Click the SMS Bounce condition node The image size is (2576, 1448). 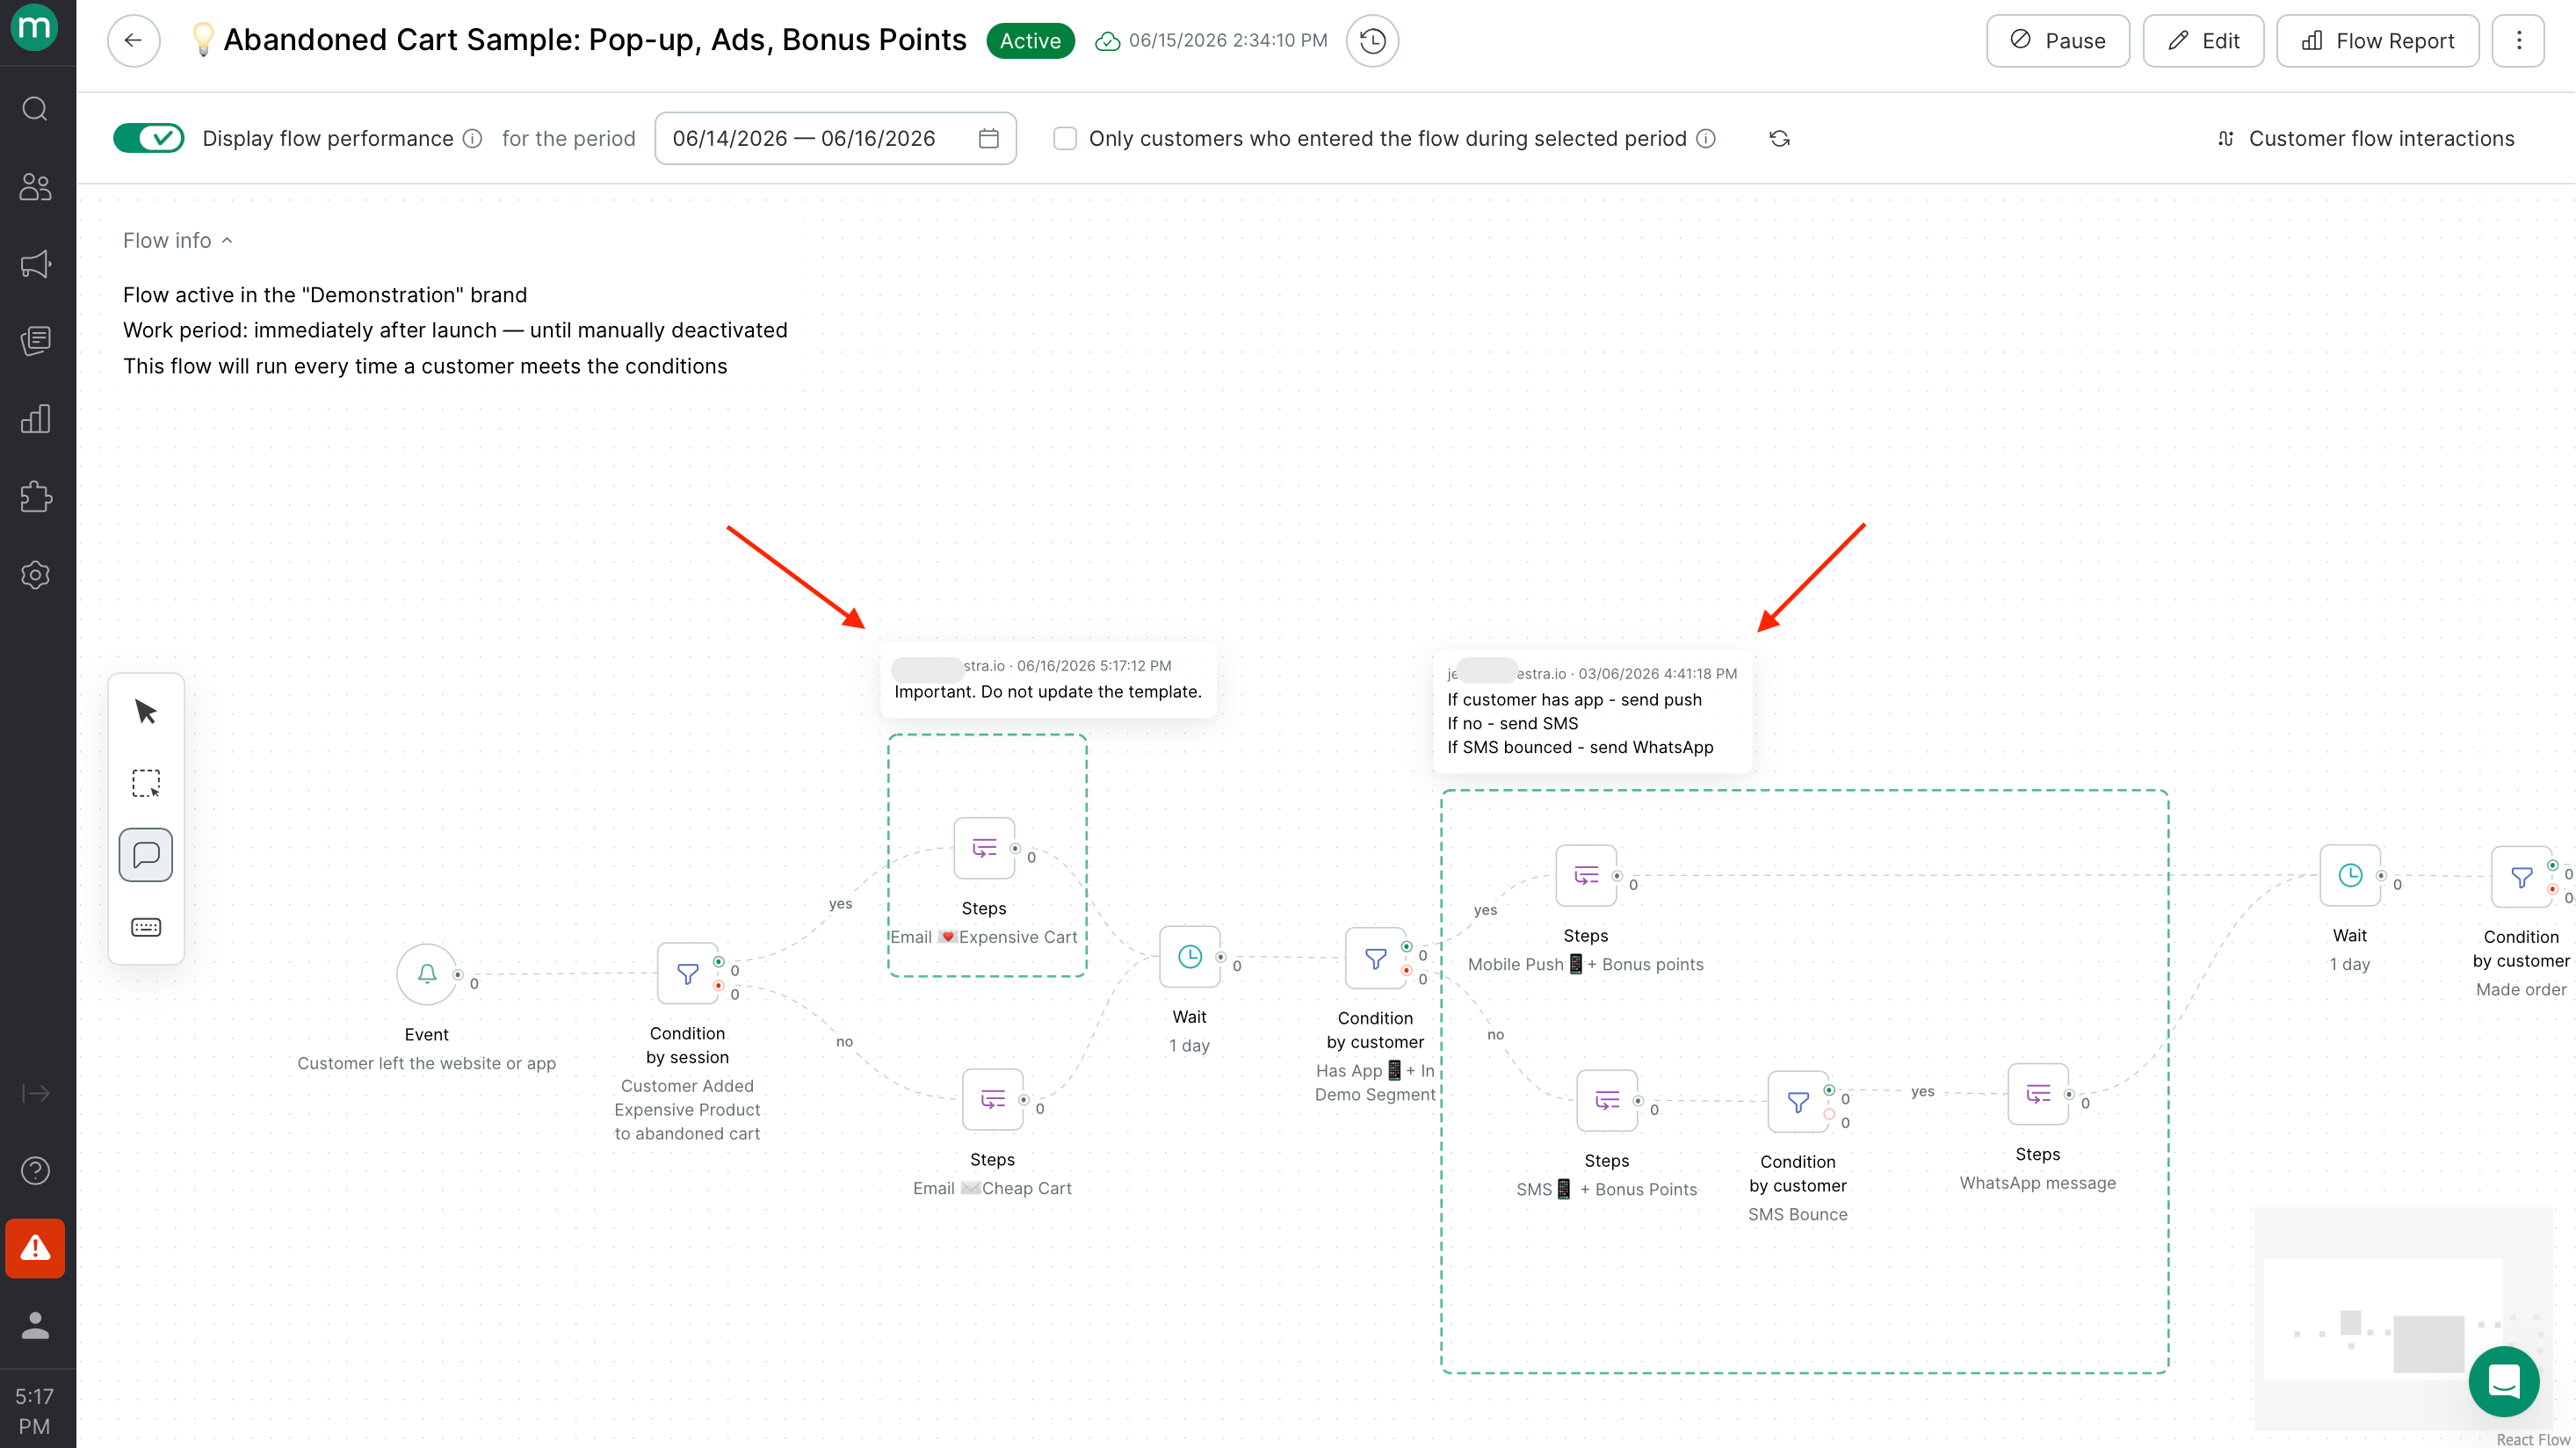pos(1798,1102)
